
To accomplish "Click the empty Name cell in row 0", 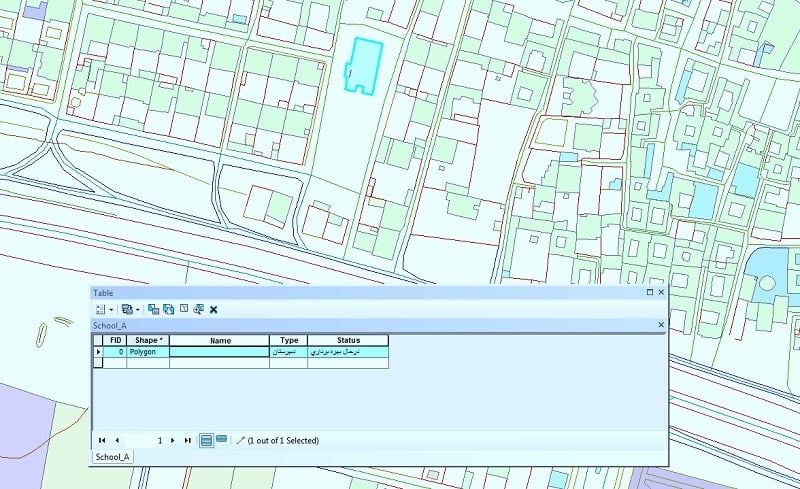I will [219, 353].
